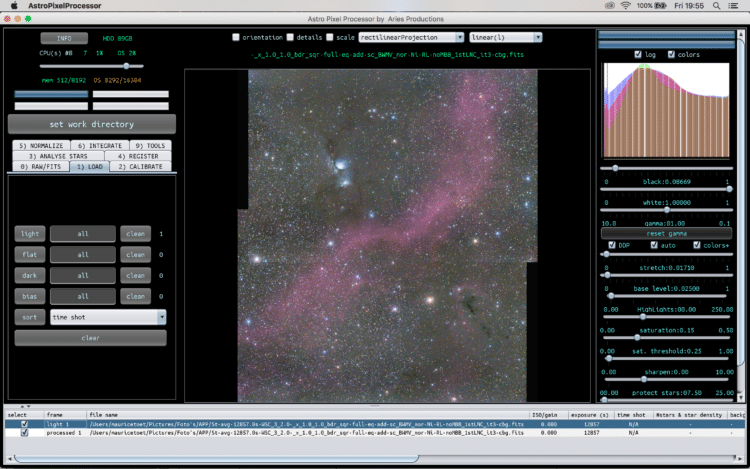The image size is (750, 469).
Task: Open the Wi-Fi status menu
Action: pyautogui.click(x=625, y=6)
